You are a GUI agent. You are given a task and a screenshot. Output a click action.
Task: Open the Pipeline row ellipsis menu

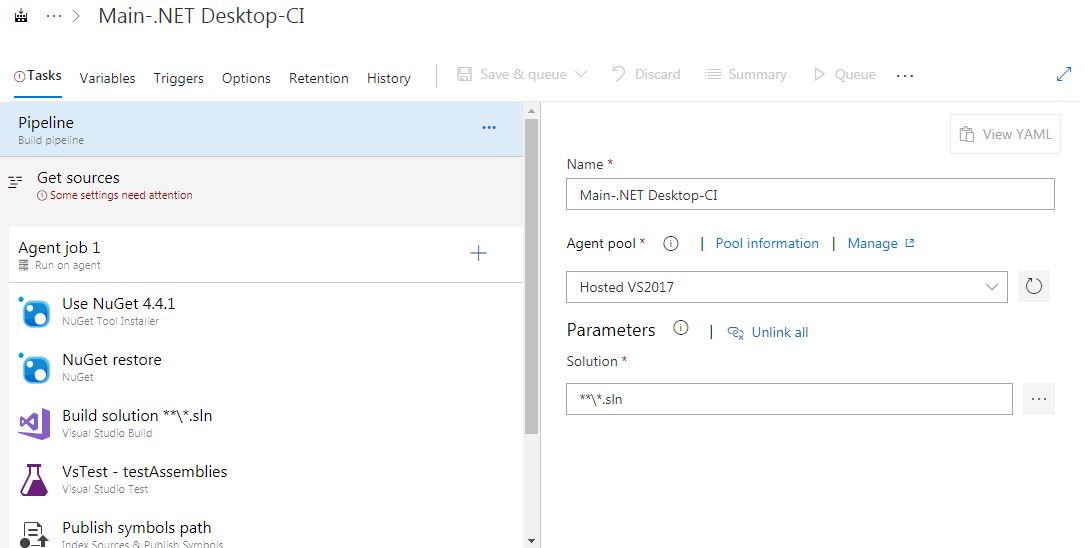489,127
